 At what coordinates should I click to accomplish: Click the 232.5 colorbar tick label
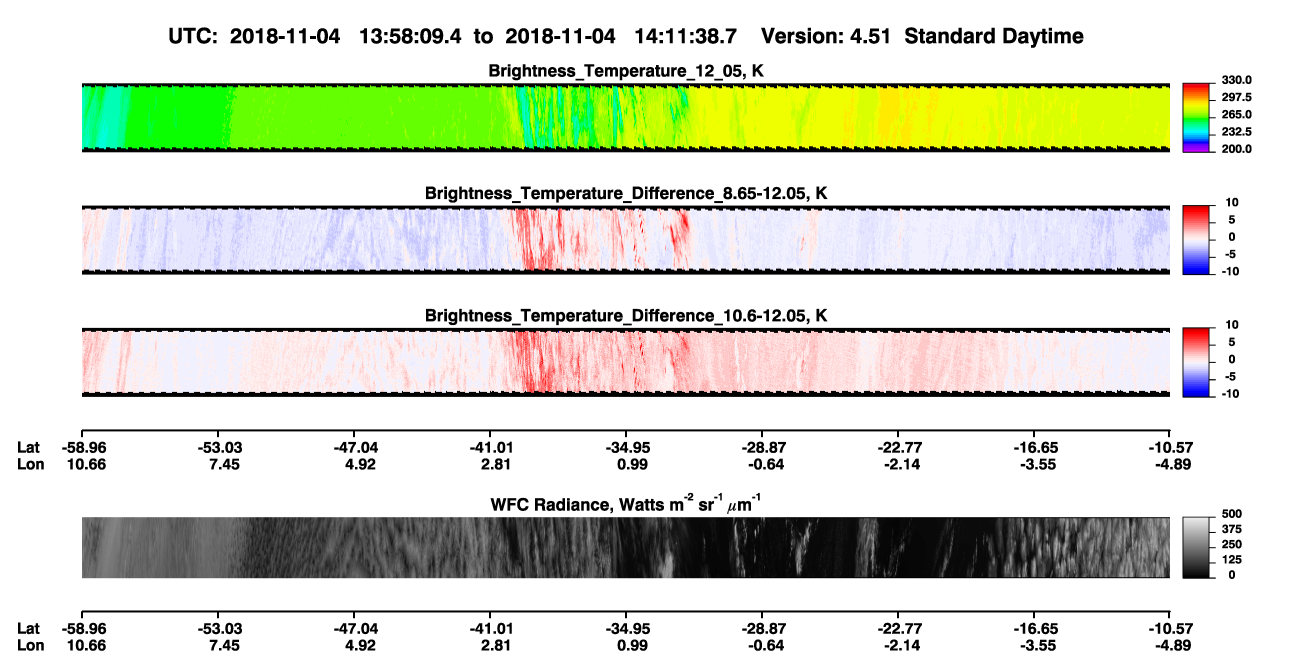coord(1235,131)
